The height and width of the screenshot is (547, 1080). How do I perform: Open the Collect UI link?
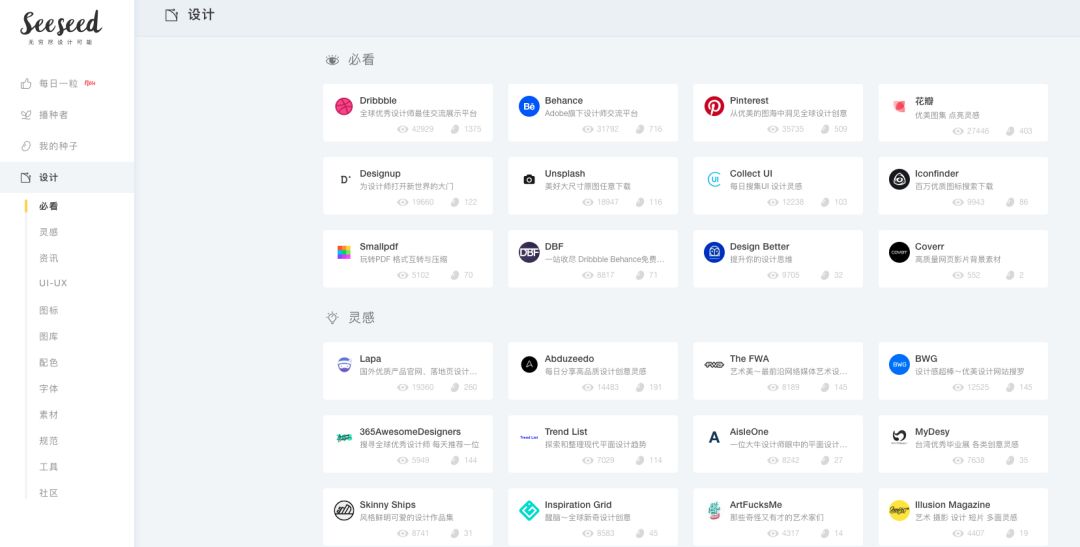click(x=751, y=174)
